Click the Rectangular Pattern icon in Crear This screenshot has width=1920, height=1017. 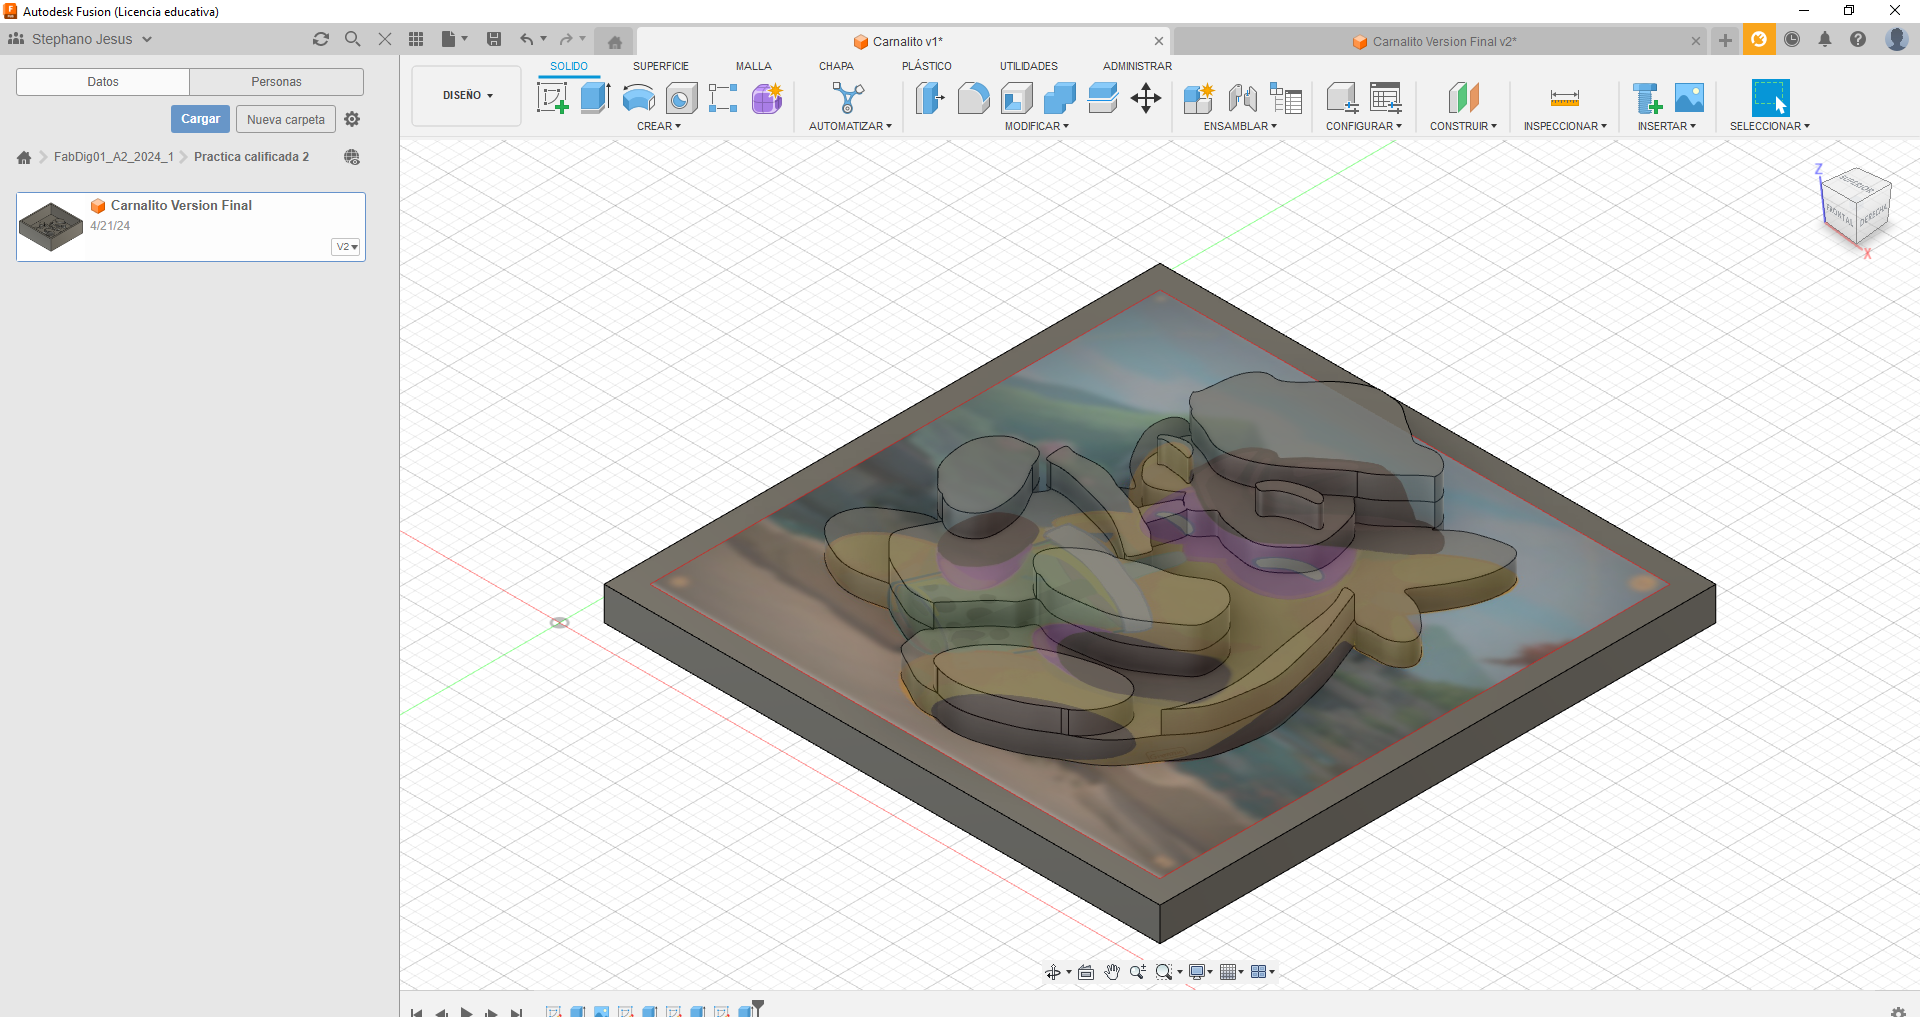pos(723,98)
